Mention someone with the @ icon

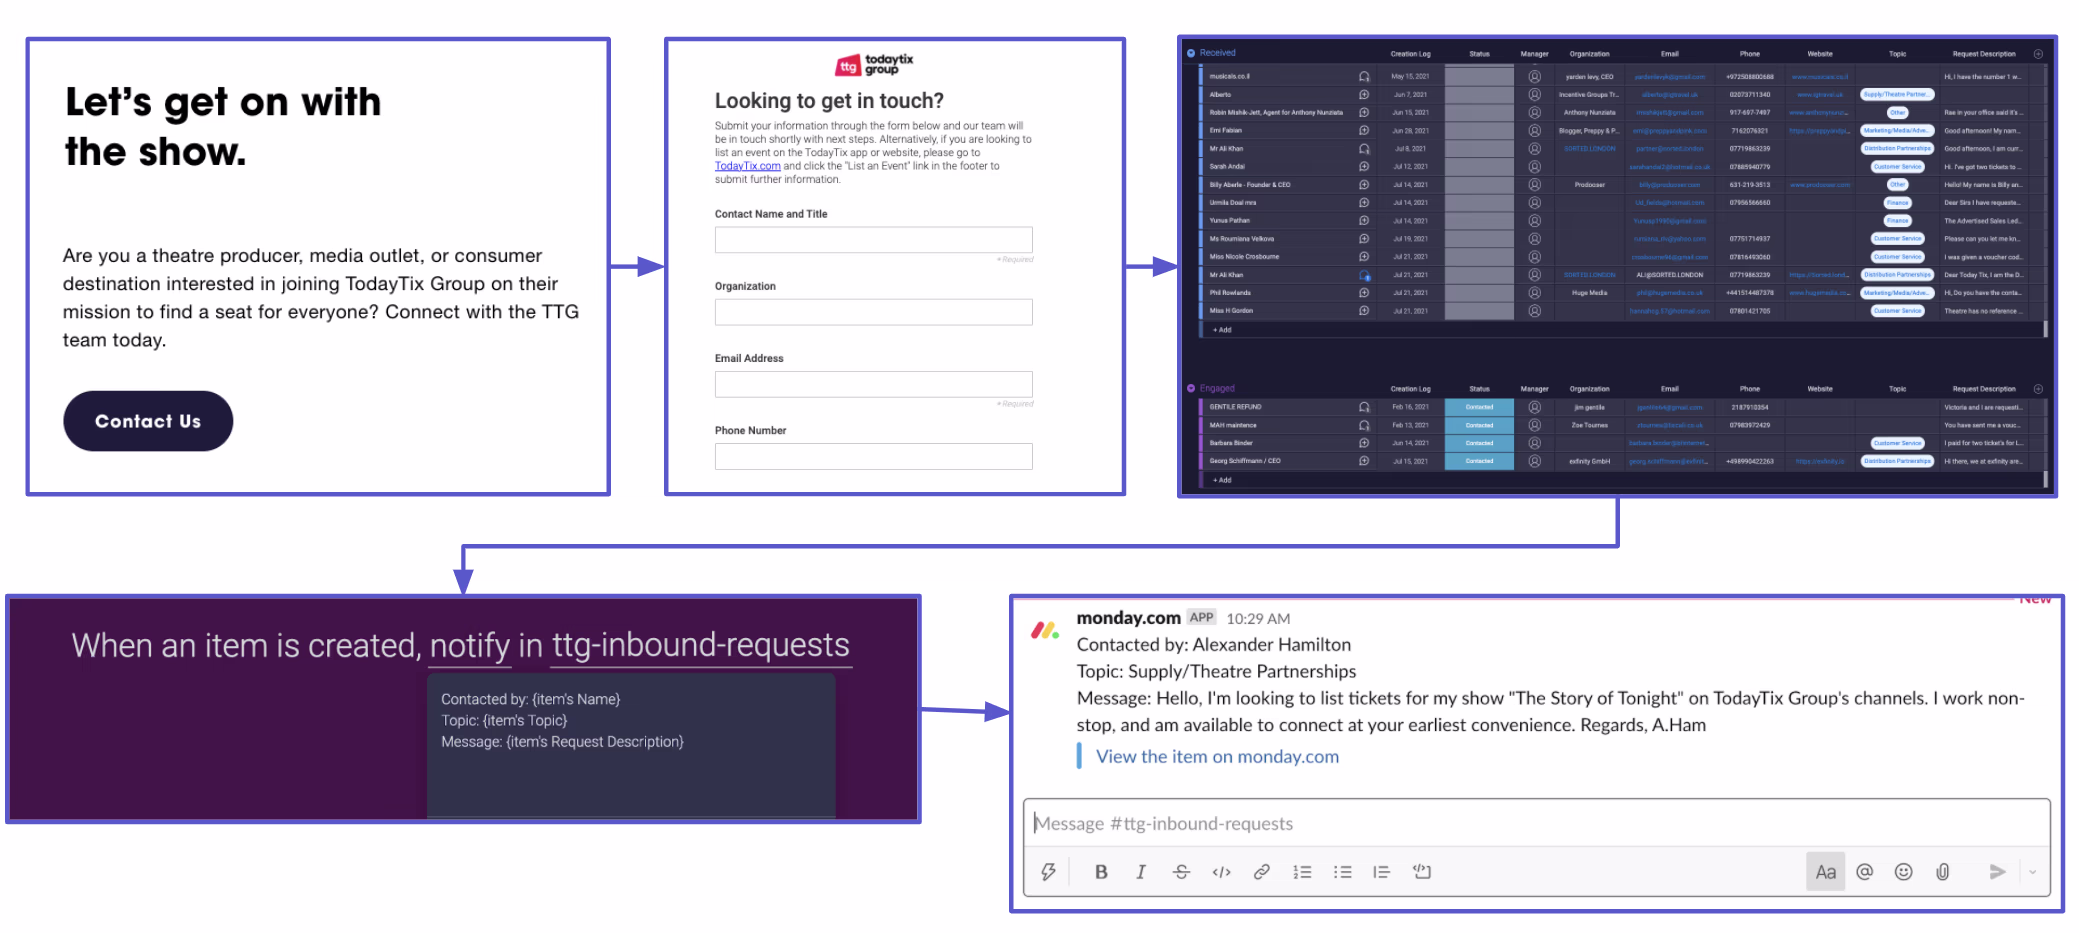tap(1865, 872)
